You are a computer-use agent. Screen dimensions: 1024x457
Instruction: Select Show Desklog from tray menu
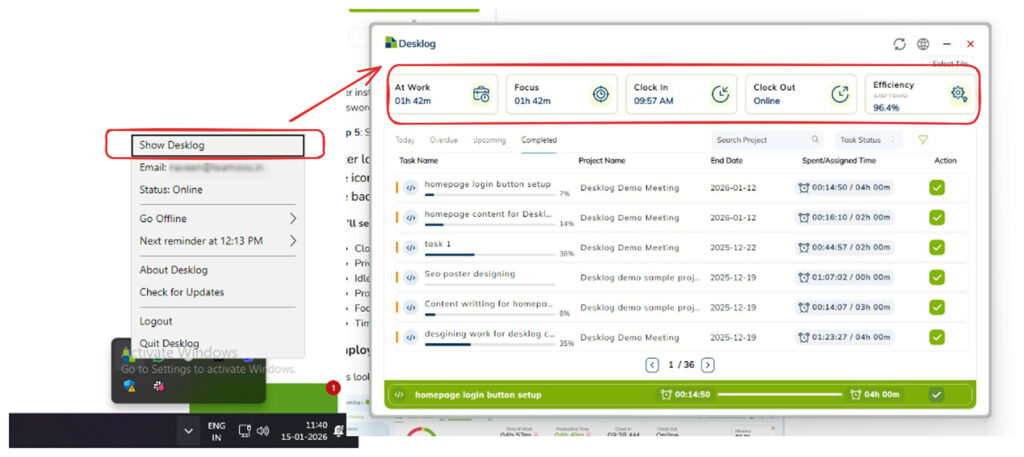219,146
